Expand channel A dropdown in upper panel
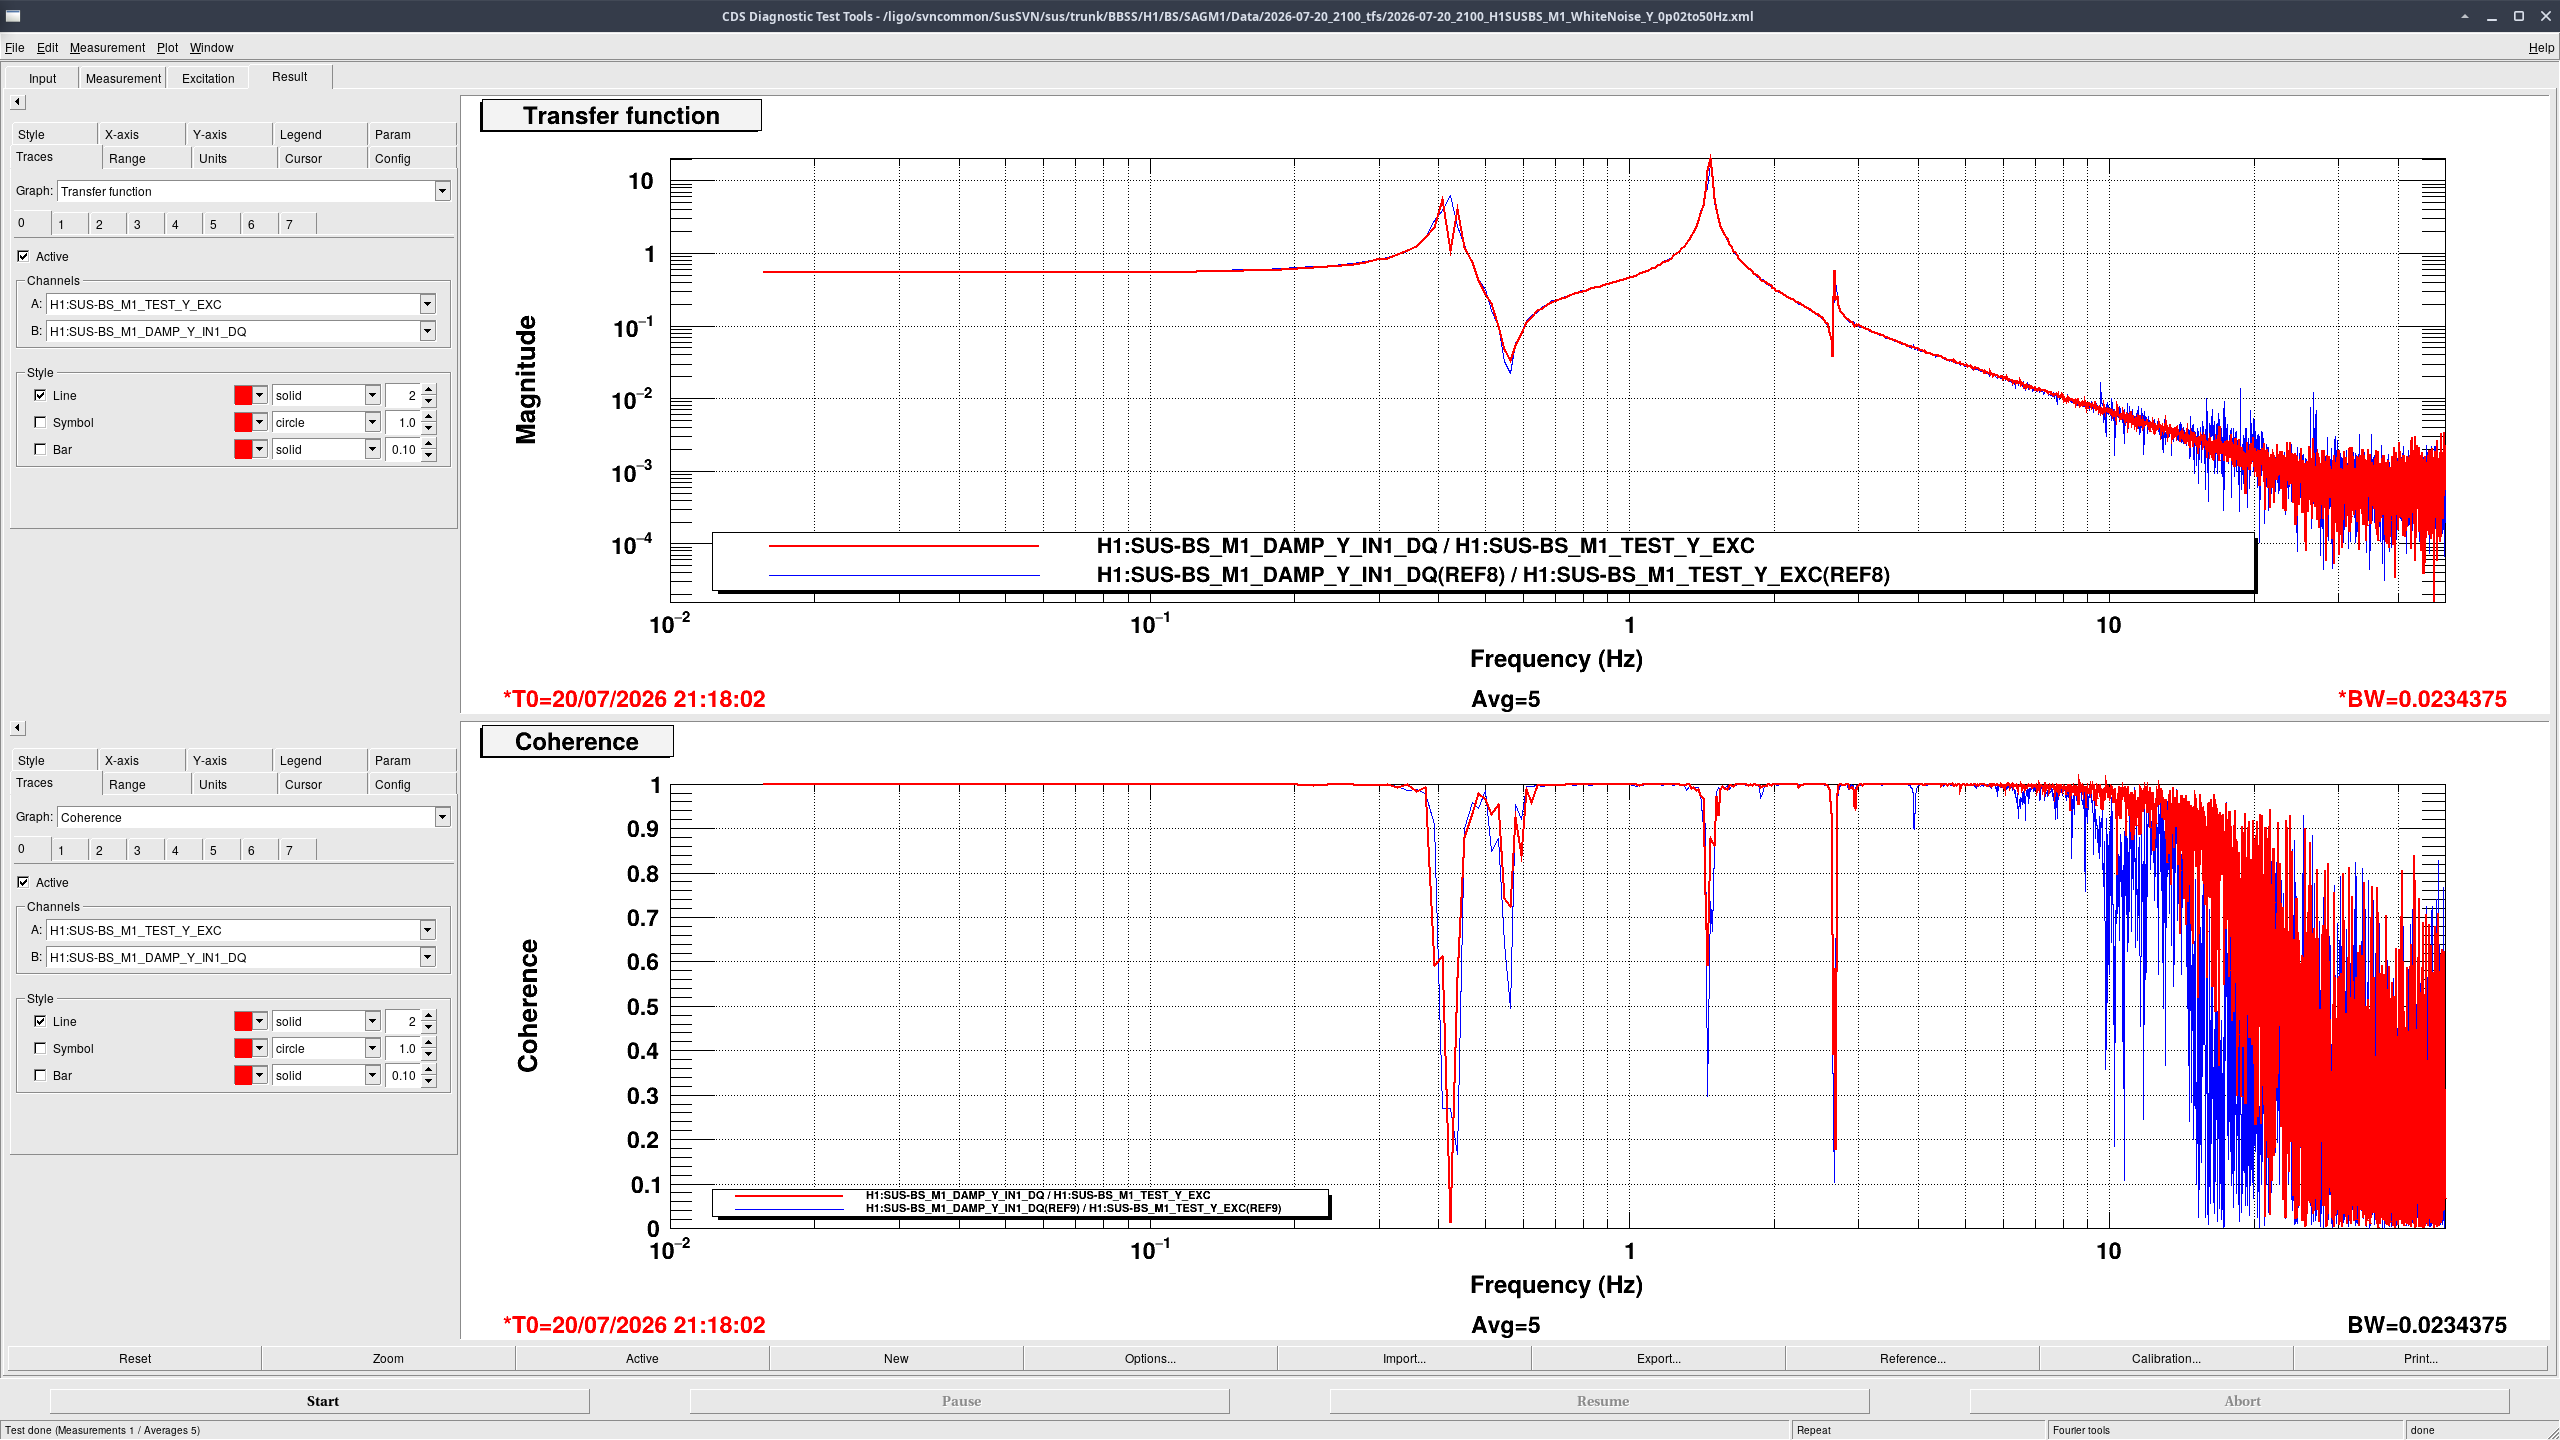2560x1440 pixels. coord(427,304)
